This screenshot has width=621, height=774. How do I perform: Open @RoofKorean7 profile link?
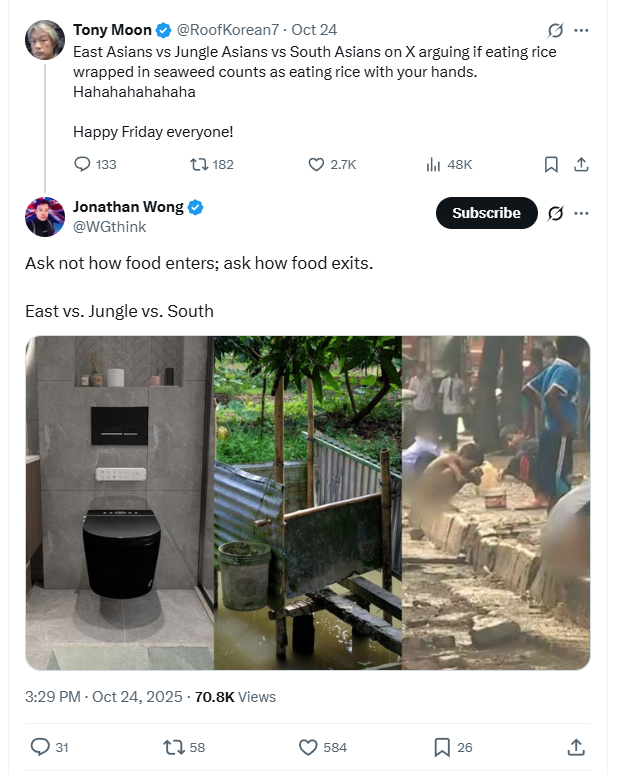coord(228,30)
